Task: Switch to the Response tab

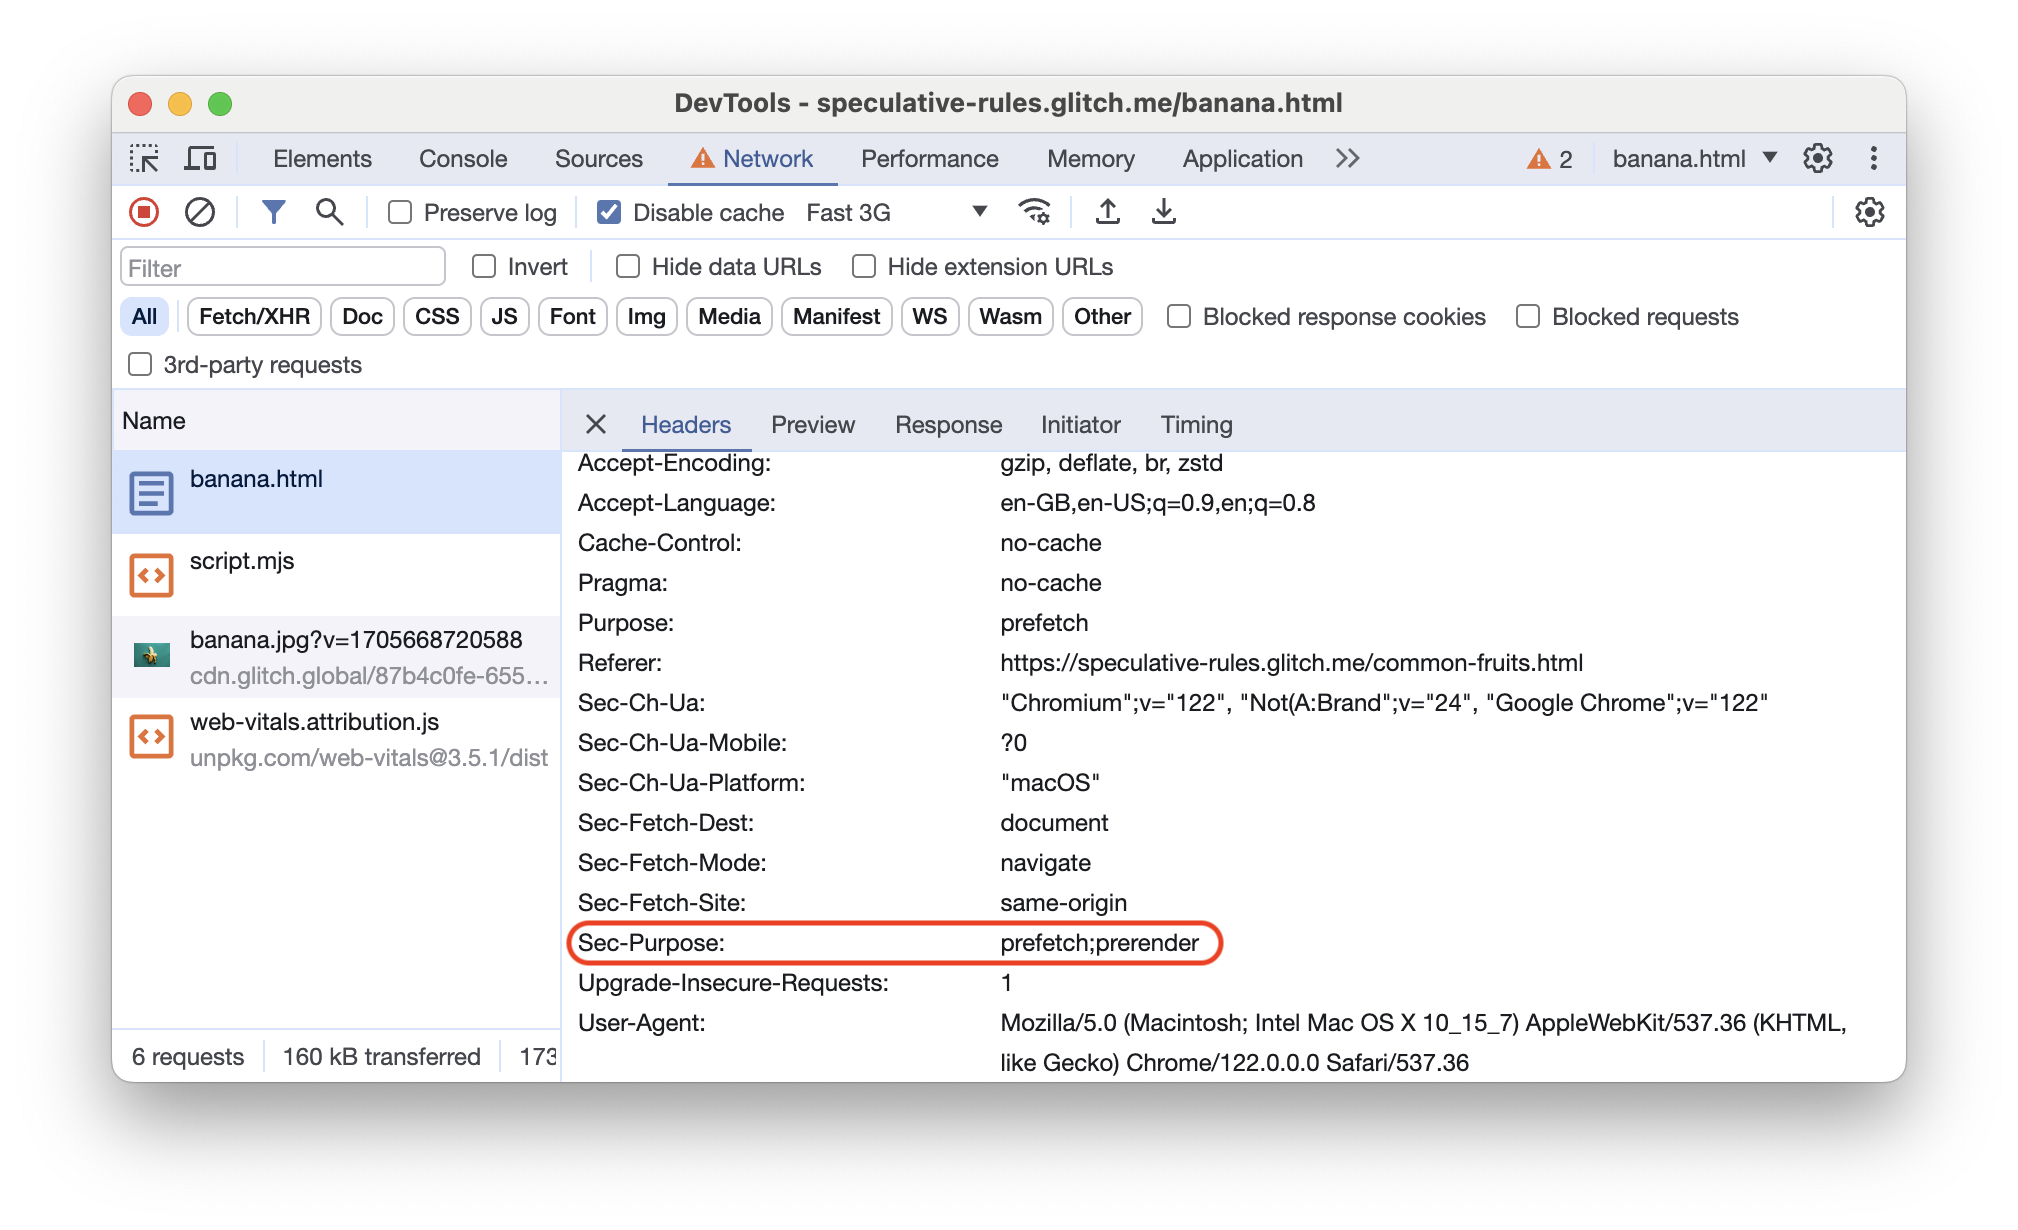Action: 947,424
